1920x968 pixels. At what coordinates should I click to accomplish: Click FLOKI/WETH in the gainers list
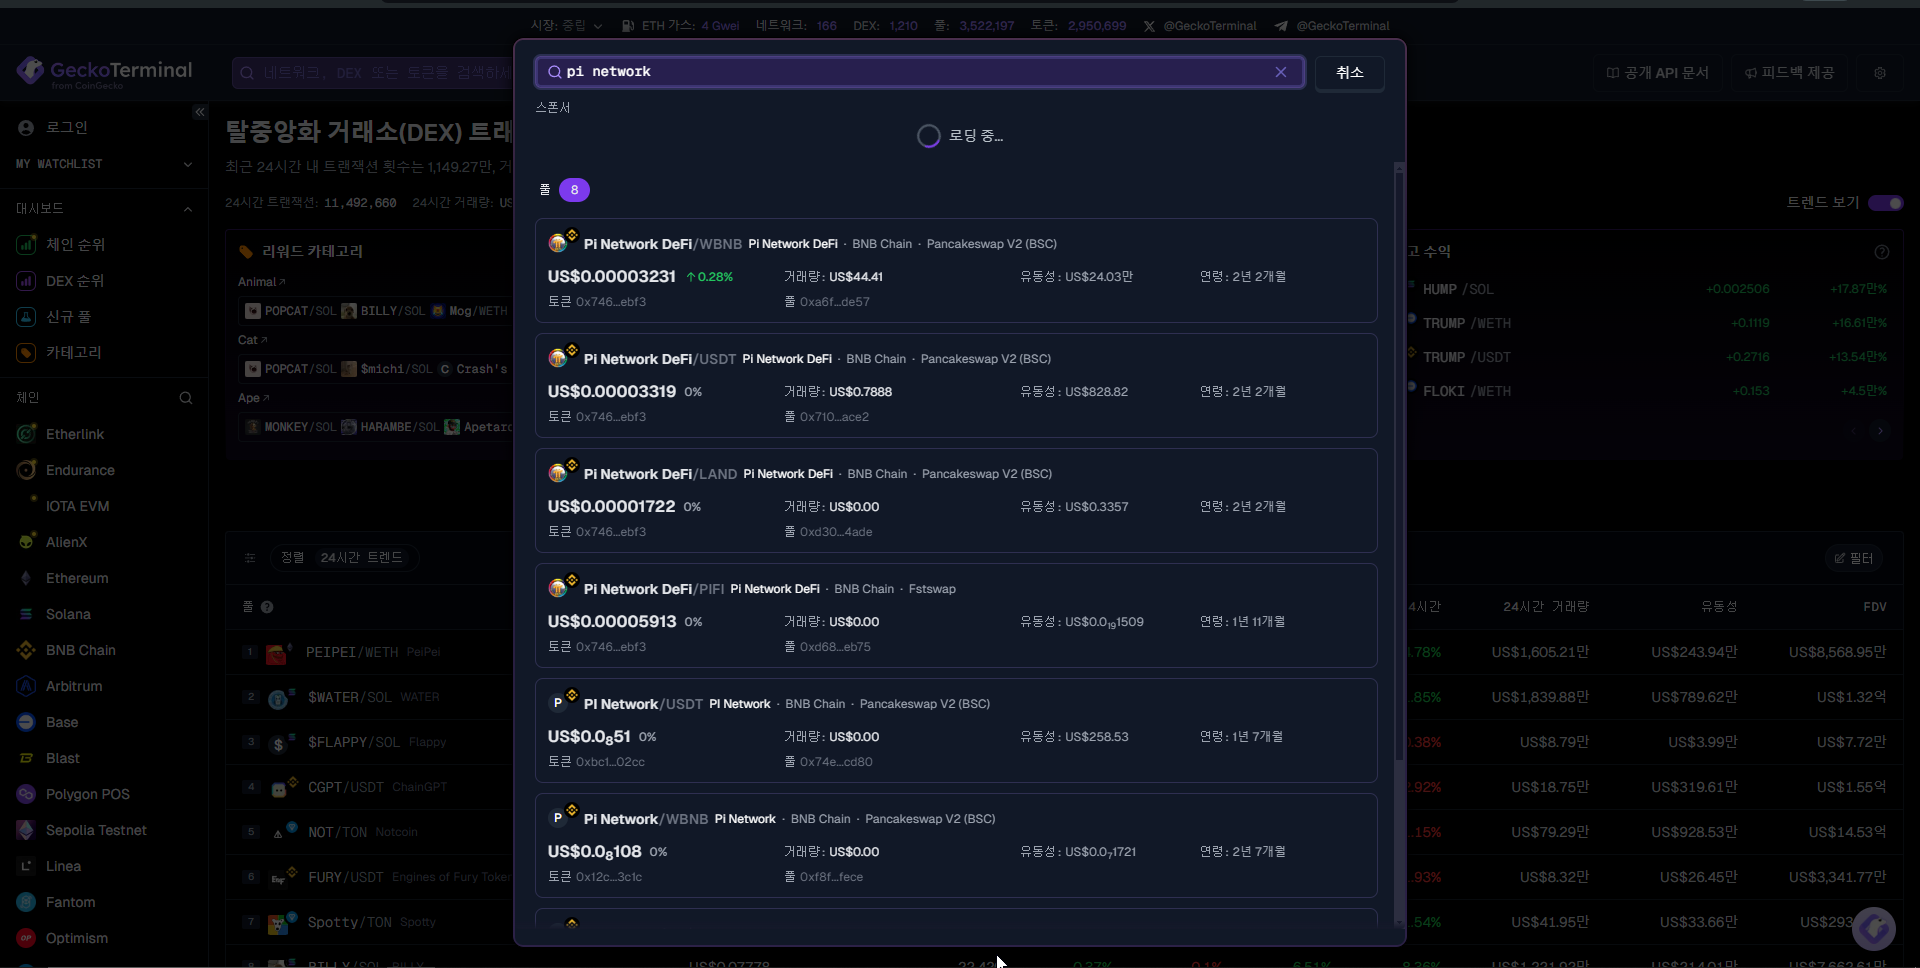[1466, 391]
